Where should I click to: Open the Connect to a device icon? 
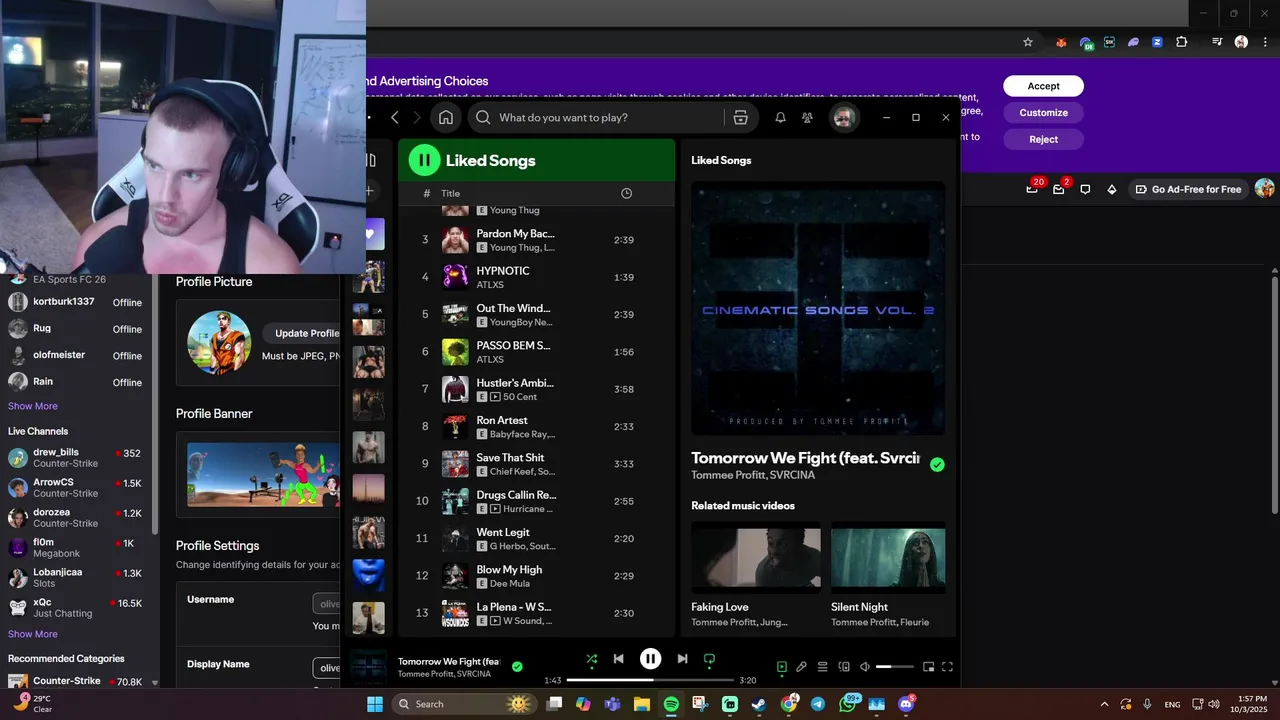[844, 667]
